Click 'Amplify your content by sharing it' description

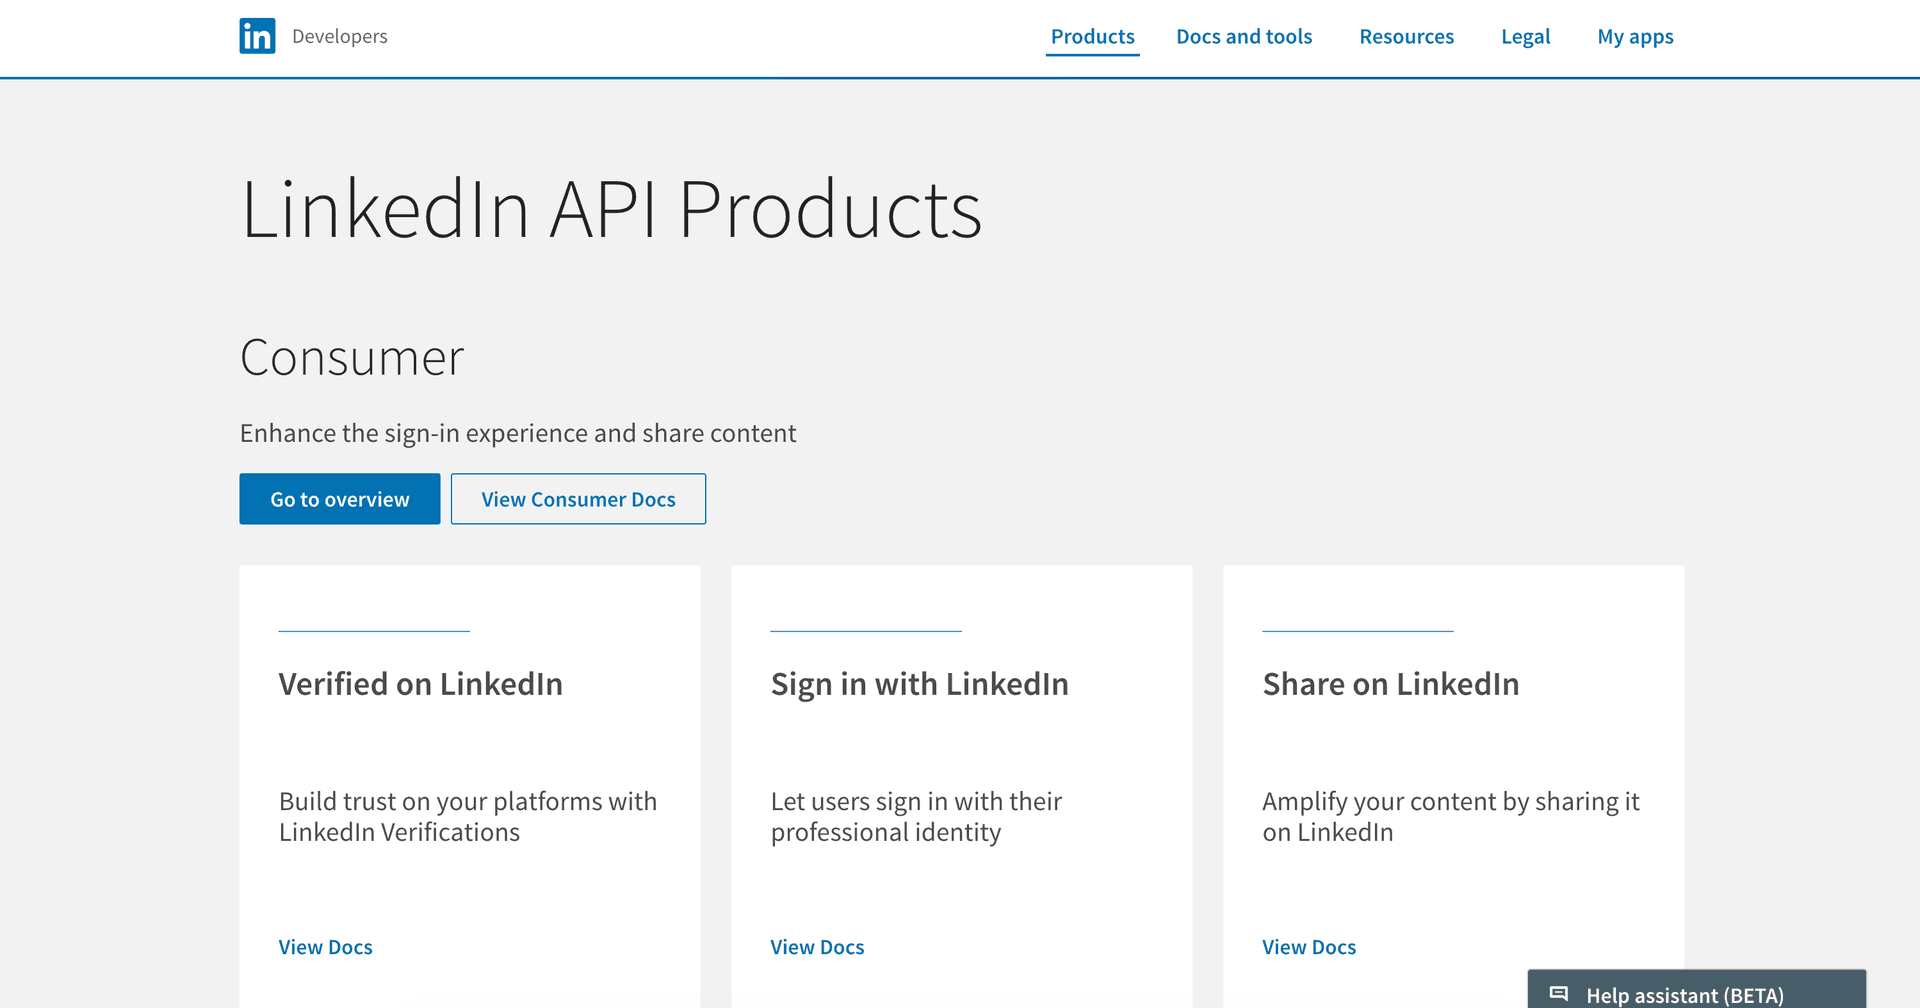pyautogui.click(x=1451, y=817)
